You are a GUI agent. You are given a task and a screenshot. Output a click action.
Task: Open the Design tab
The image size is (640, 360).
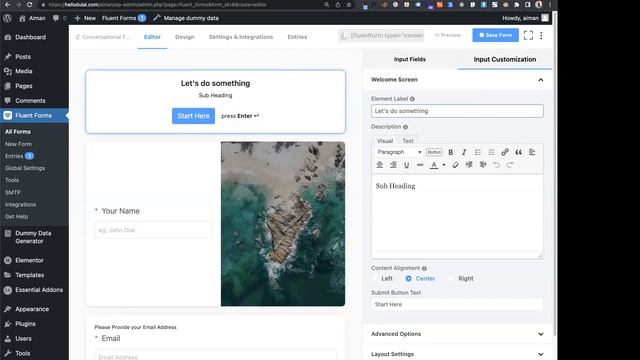click(184, 37)
